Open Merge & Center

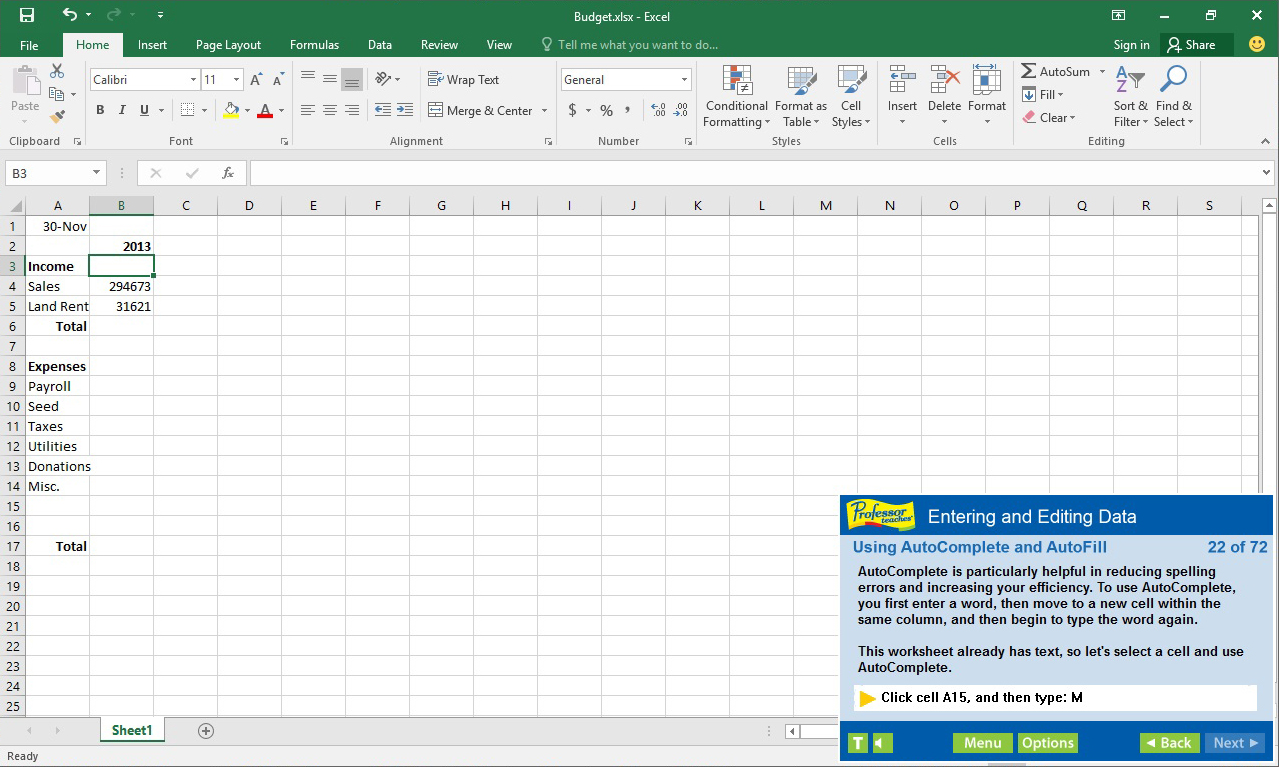tap(481, 110)
